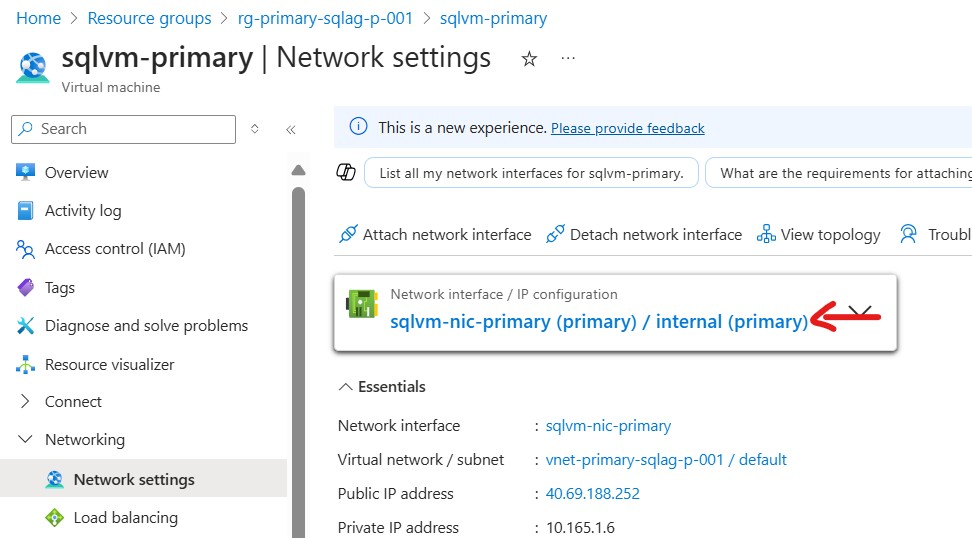Select 'Public IP address' label
The image size is (972, 538).
coord(395,493)
